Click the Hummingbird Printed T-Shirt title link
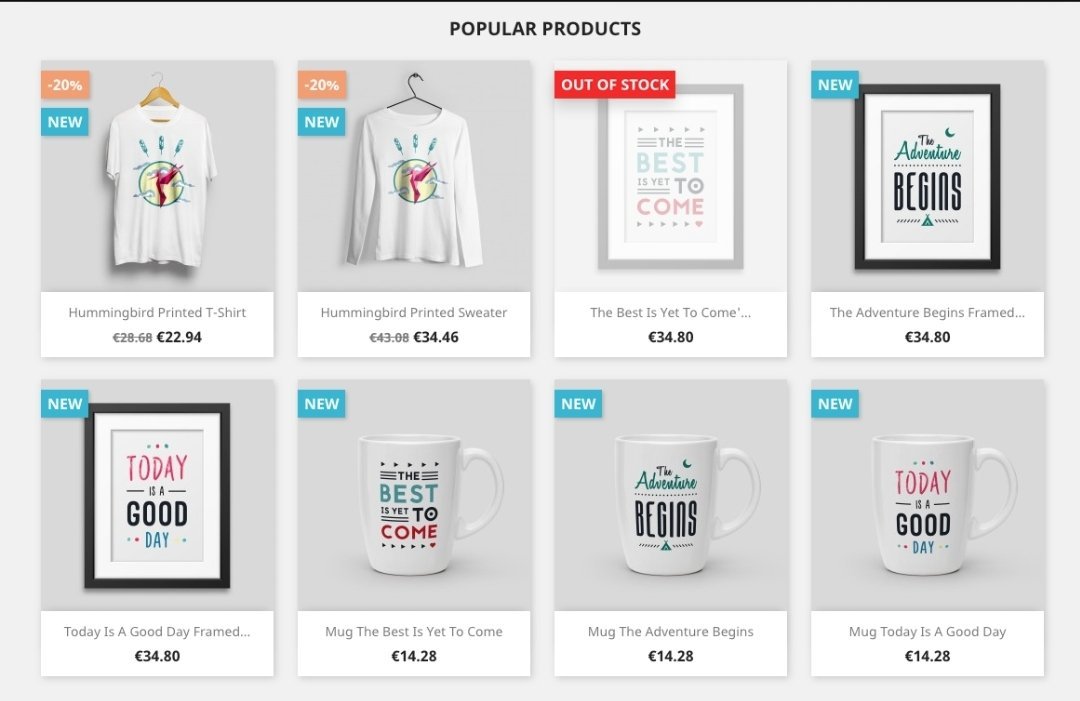This screenshot has width=1080, height=701. [x=157, y=313]
